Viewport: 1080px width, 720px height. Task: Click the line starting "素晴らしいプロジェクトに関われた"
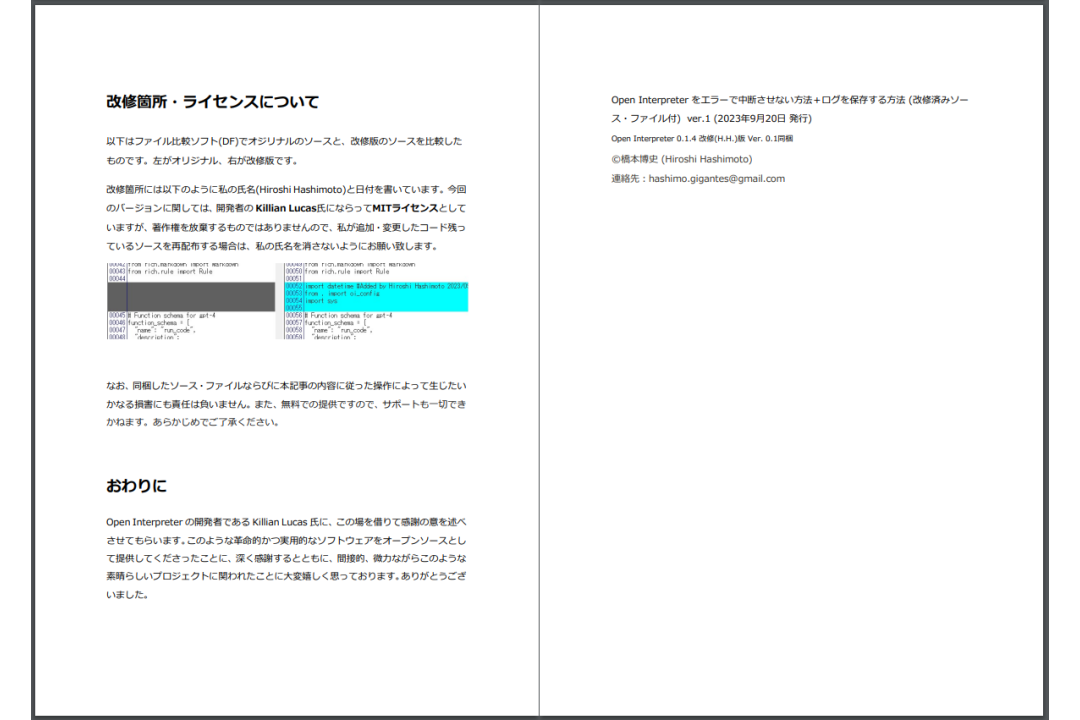[286, 576]
